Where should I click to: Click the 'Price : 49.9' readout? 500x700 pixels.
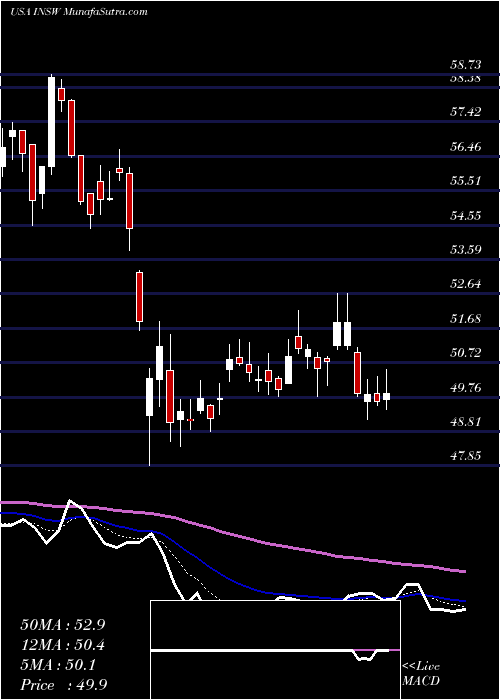coord(62,685)
